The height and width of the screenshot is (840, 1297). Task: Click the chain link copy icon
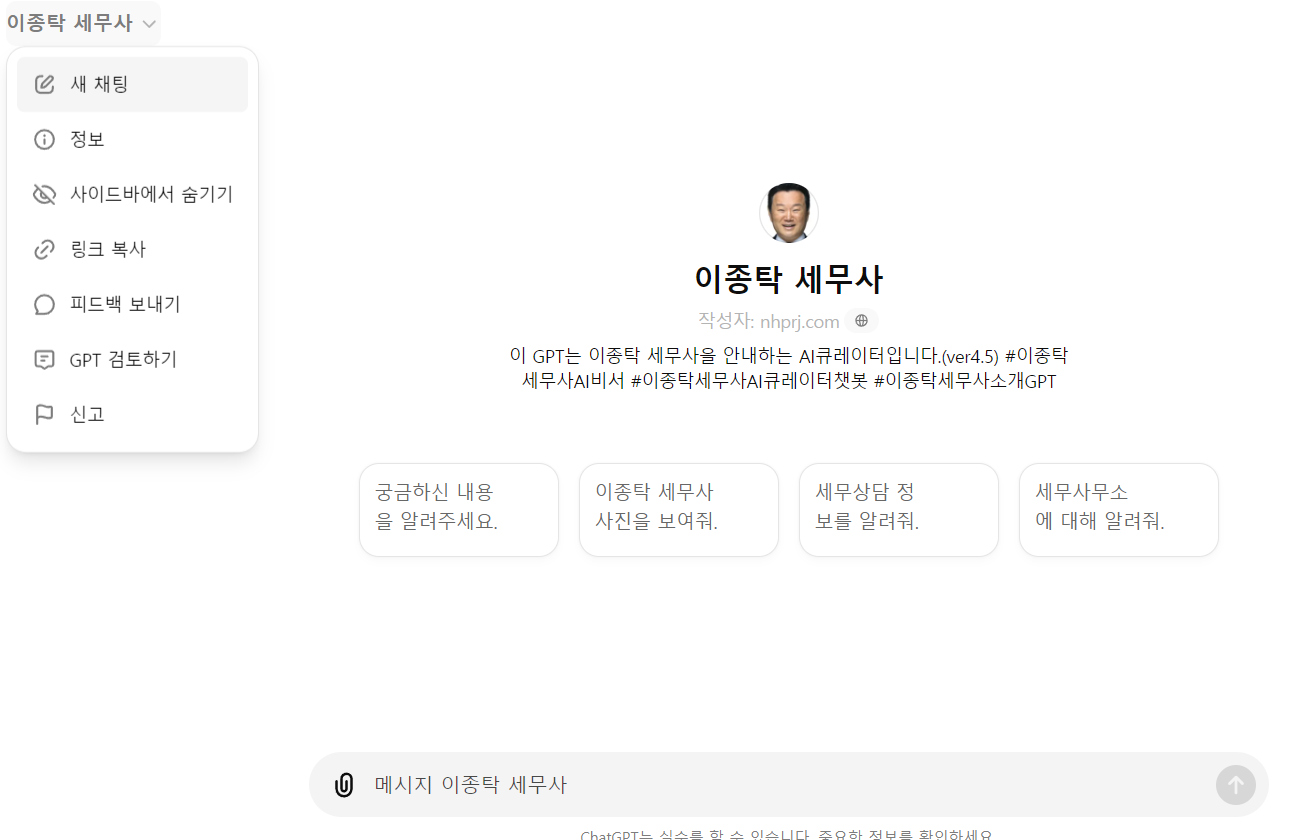pos(44,249)
